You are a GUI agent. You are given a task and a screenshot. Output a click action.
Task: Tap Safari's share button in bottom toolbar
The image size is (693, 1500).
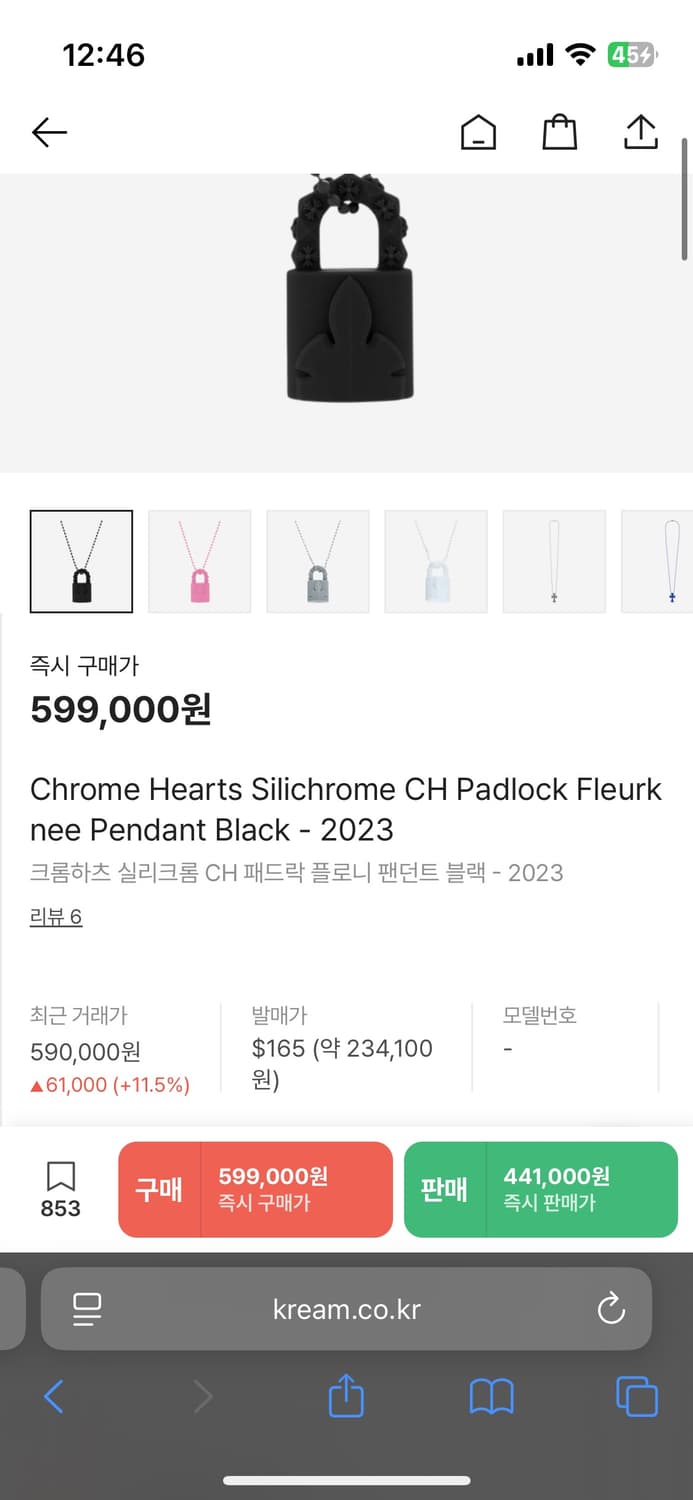(346, 1395)
